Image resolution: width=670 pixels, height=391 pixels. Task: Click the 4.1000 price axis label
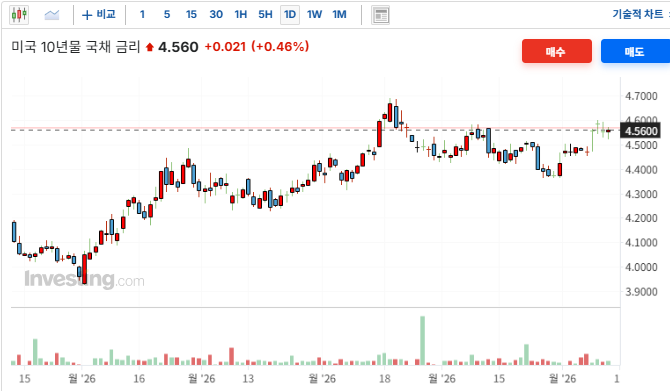point(641,243)
